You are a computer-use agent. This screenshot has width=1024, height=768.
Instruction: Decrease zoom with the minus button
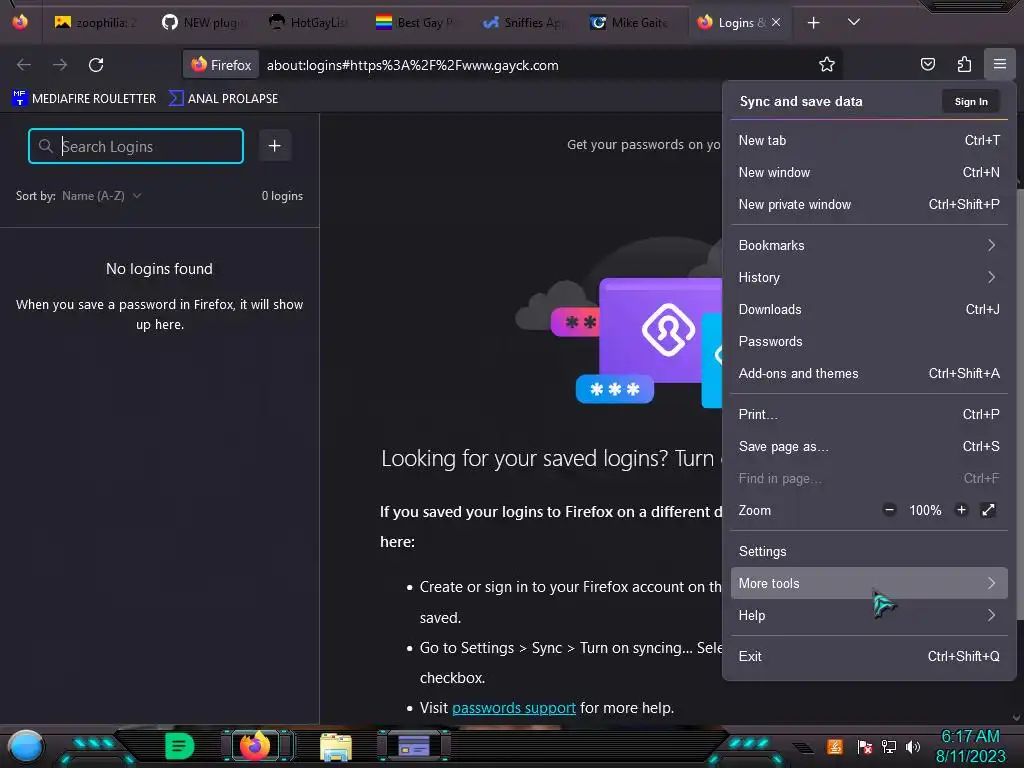[889, 510]
